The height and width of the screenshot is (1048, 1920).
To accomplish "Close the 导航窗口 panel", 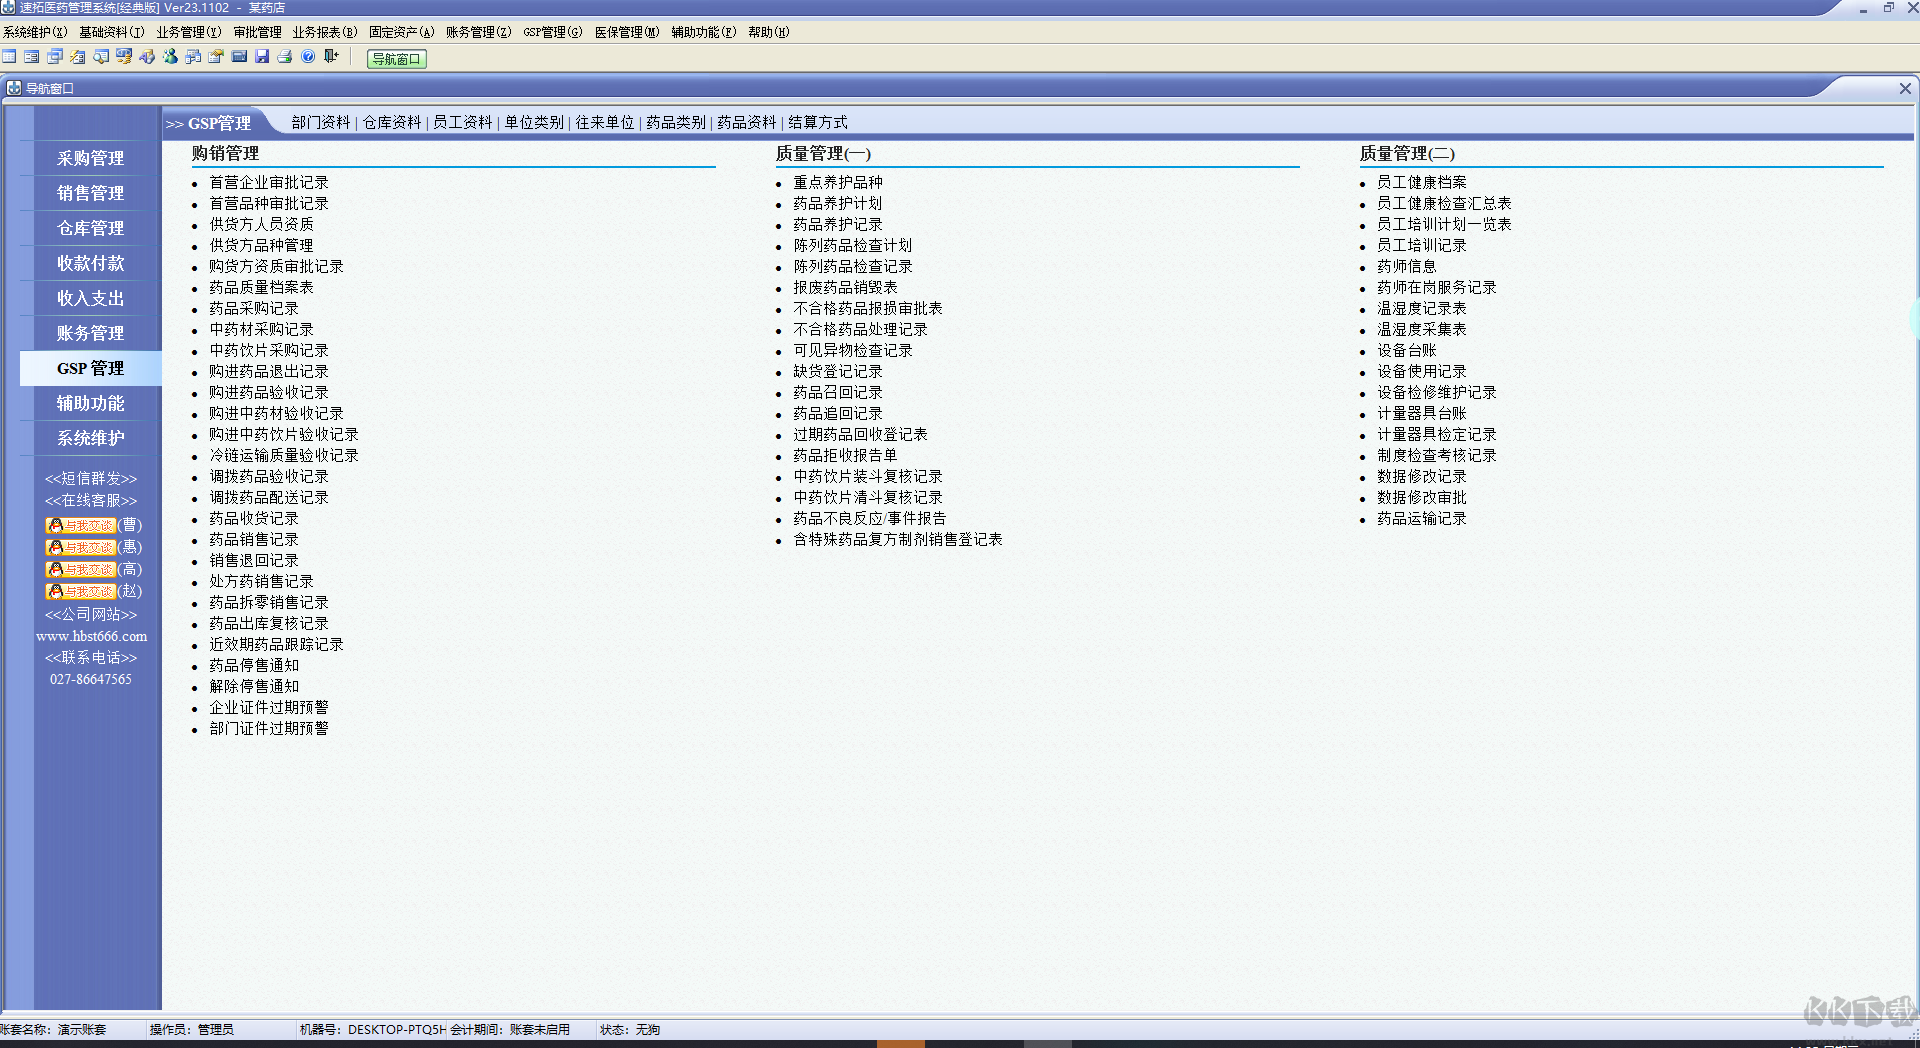I will coord(1905,88).
